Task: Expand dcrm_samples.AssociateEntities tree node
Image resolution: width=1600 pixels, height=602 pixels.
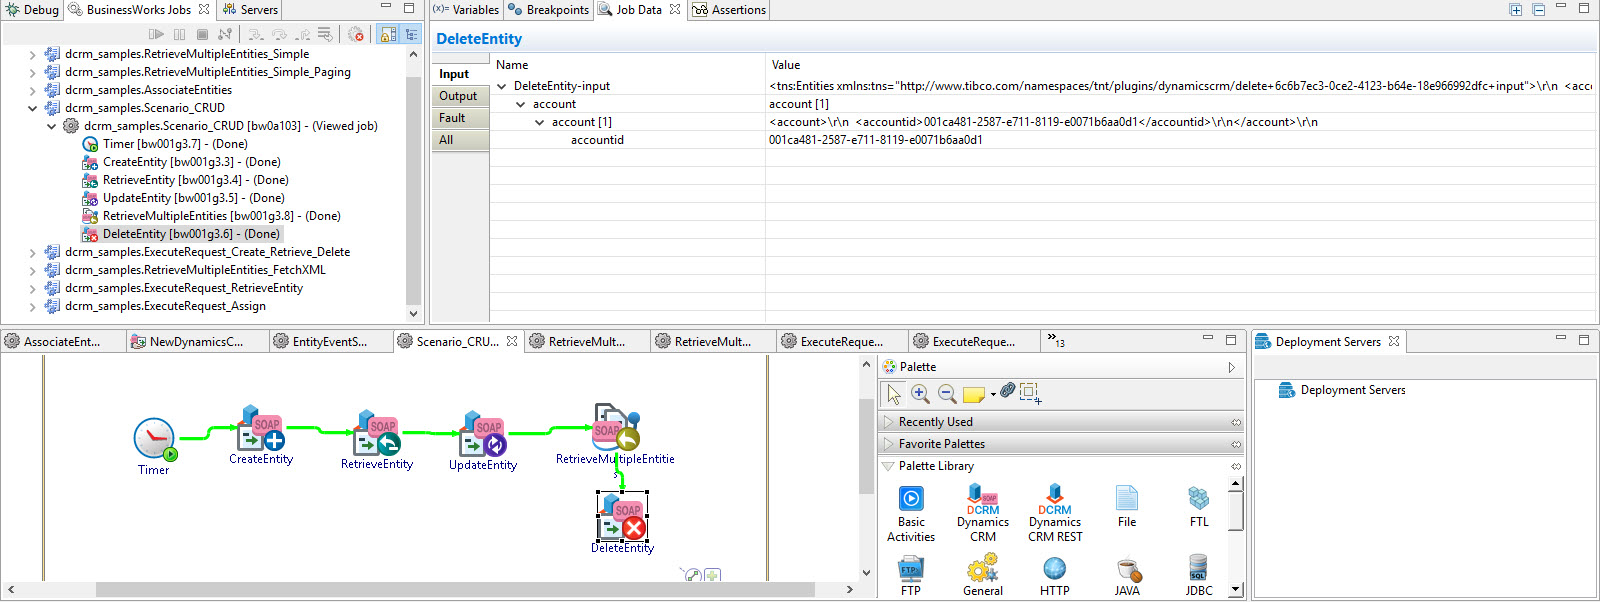Action: 32,90
